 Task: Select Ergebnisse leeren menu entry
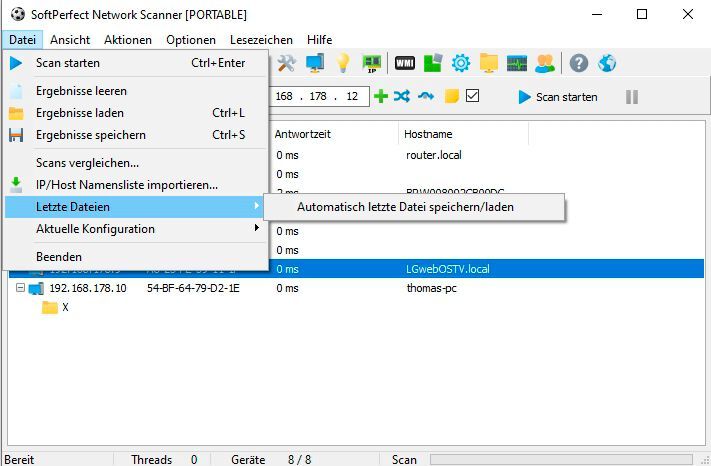[136, 91]
